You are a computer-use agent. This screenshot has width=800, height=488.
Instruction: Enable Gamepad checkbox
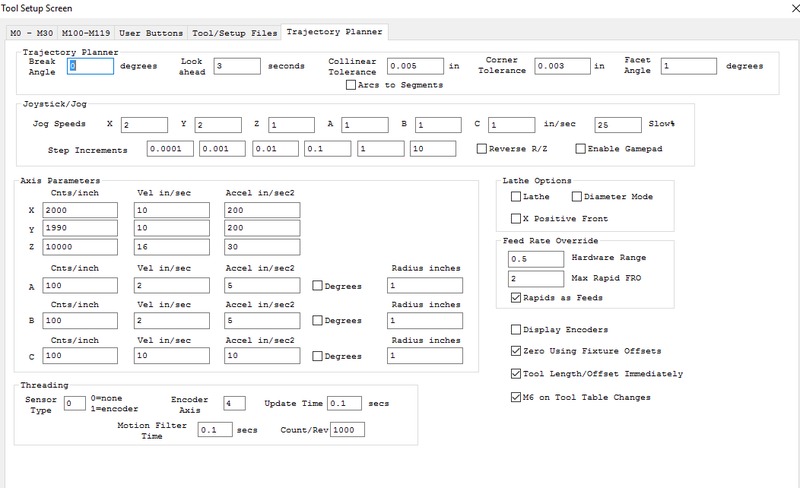(x=581, y=149)
